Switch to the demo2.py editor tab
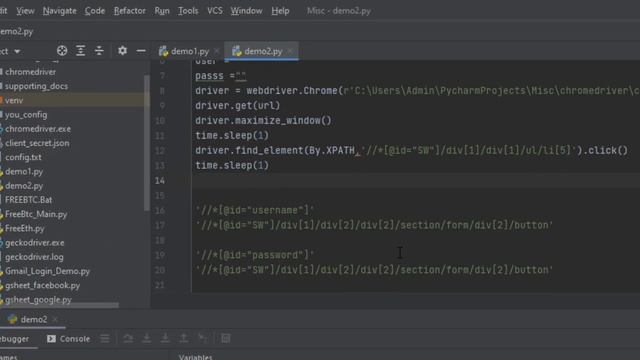 (263, 51)
